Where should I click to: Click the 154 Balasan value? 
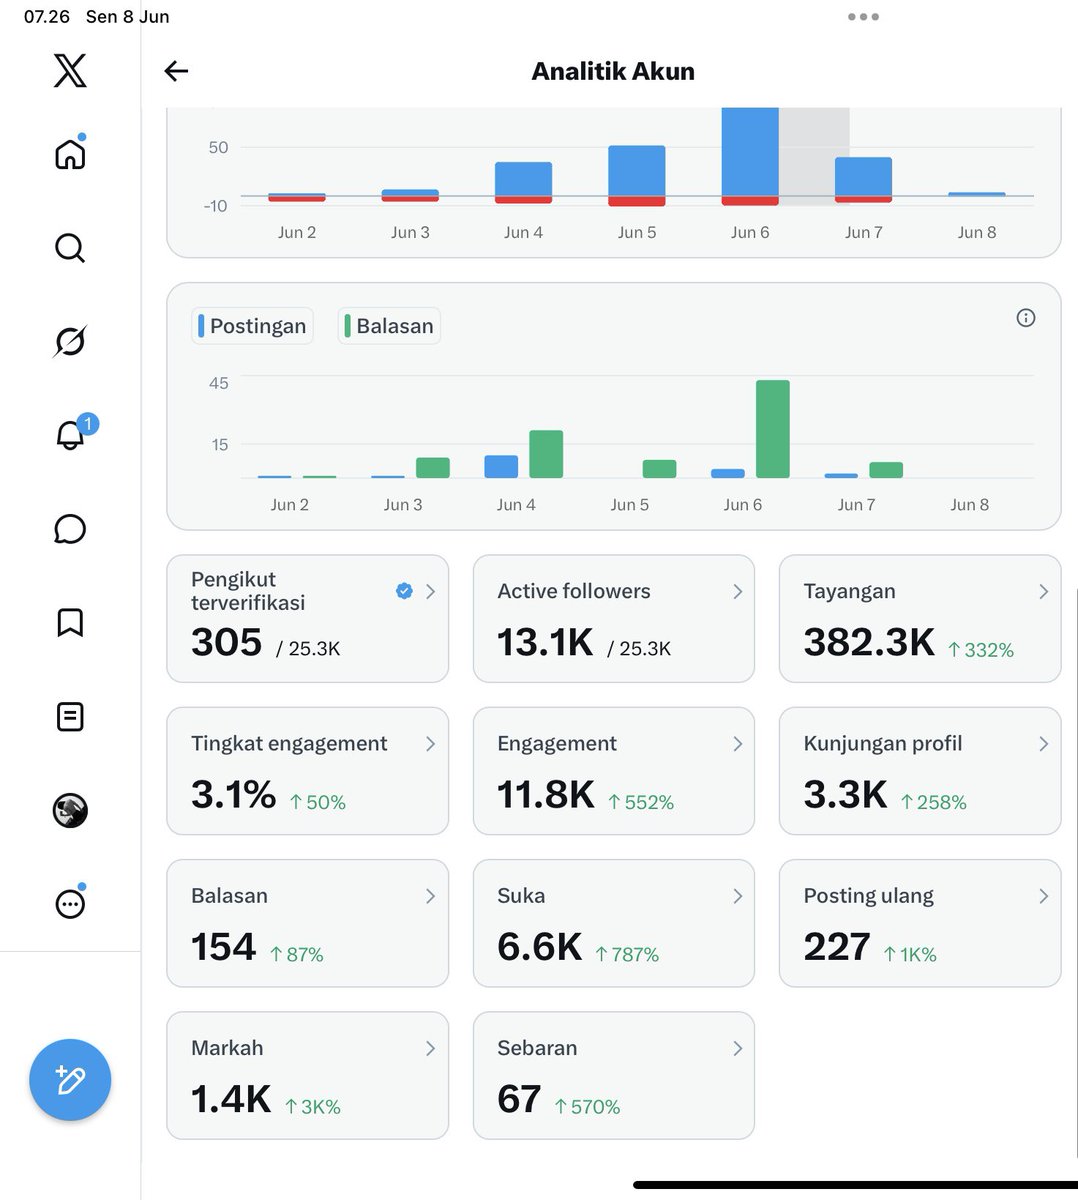(224, 947)
